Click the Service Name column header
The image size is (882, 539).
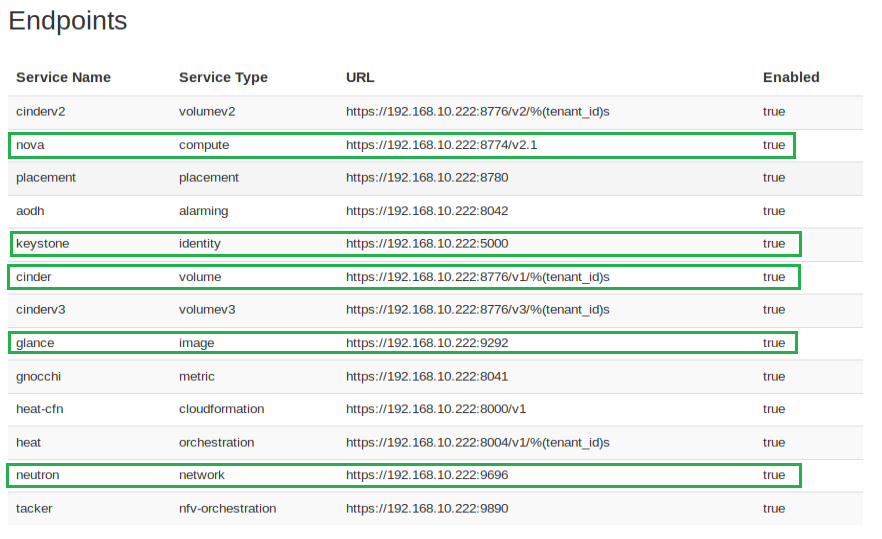[x=63, y=77]
